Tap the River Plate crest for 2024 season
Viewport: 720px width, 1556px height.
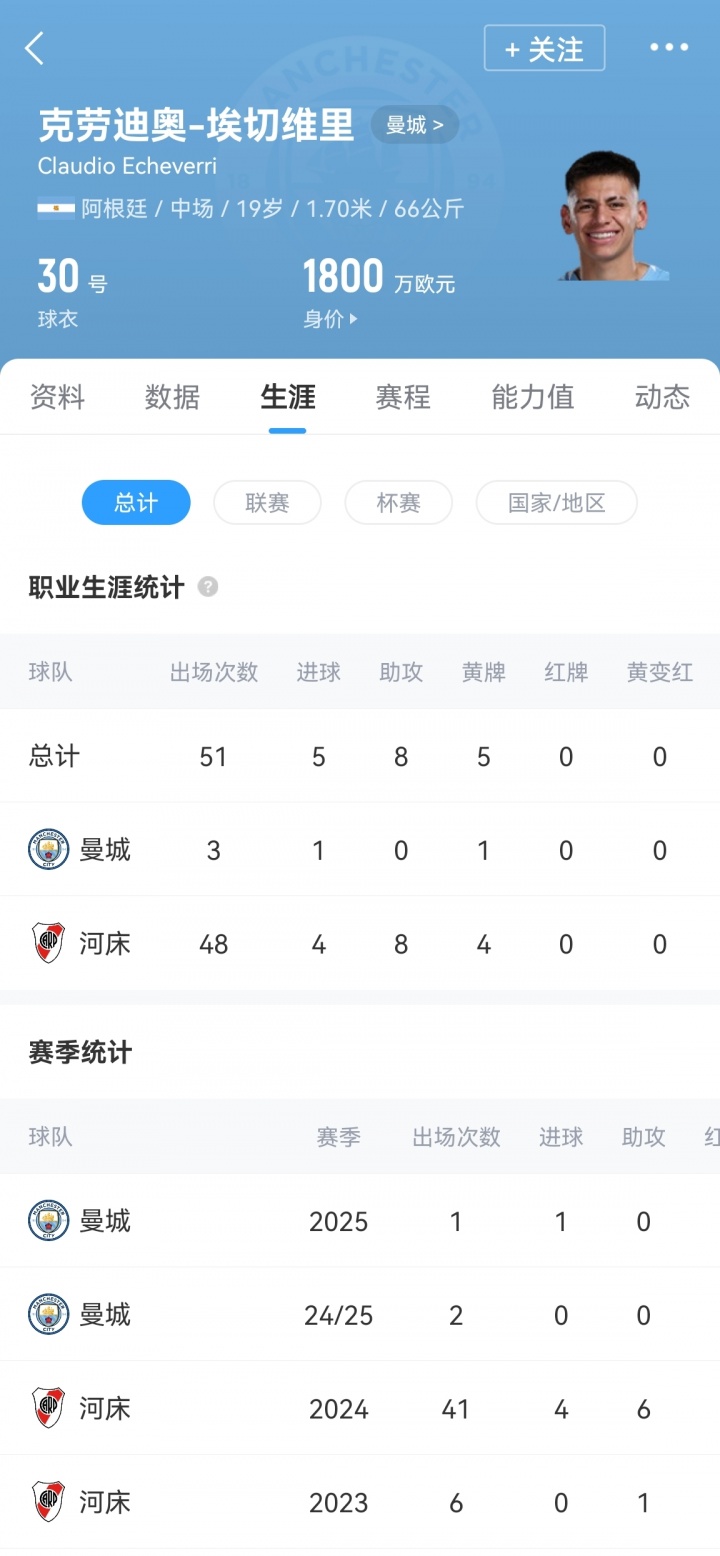click(49, 1408)
